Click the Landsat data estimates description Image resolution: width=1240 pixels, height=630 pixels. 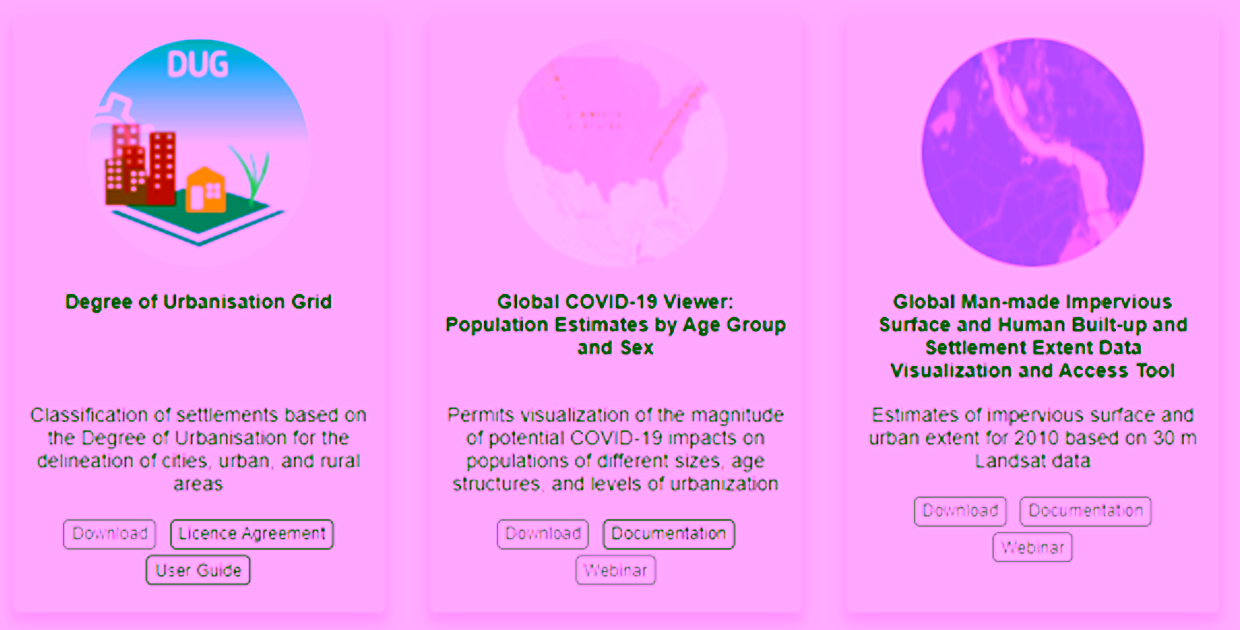(1032, 438)
